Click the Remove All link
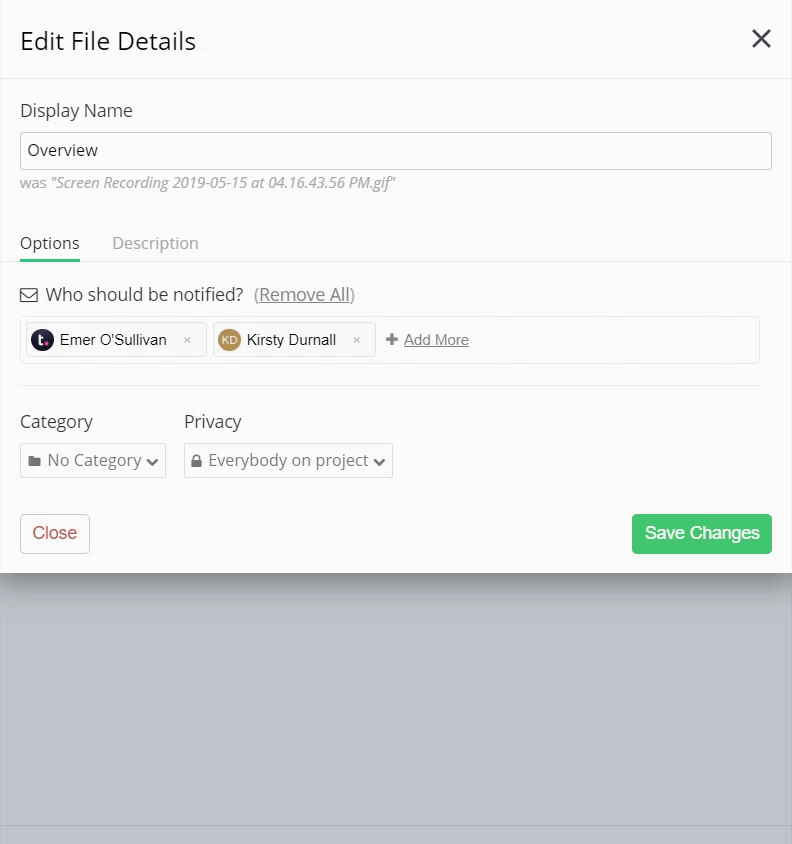 point(304,295)
